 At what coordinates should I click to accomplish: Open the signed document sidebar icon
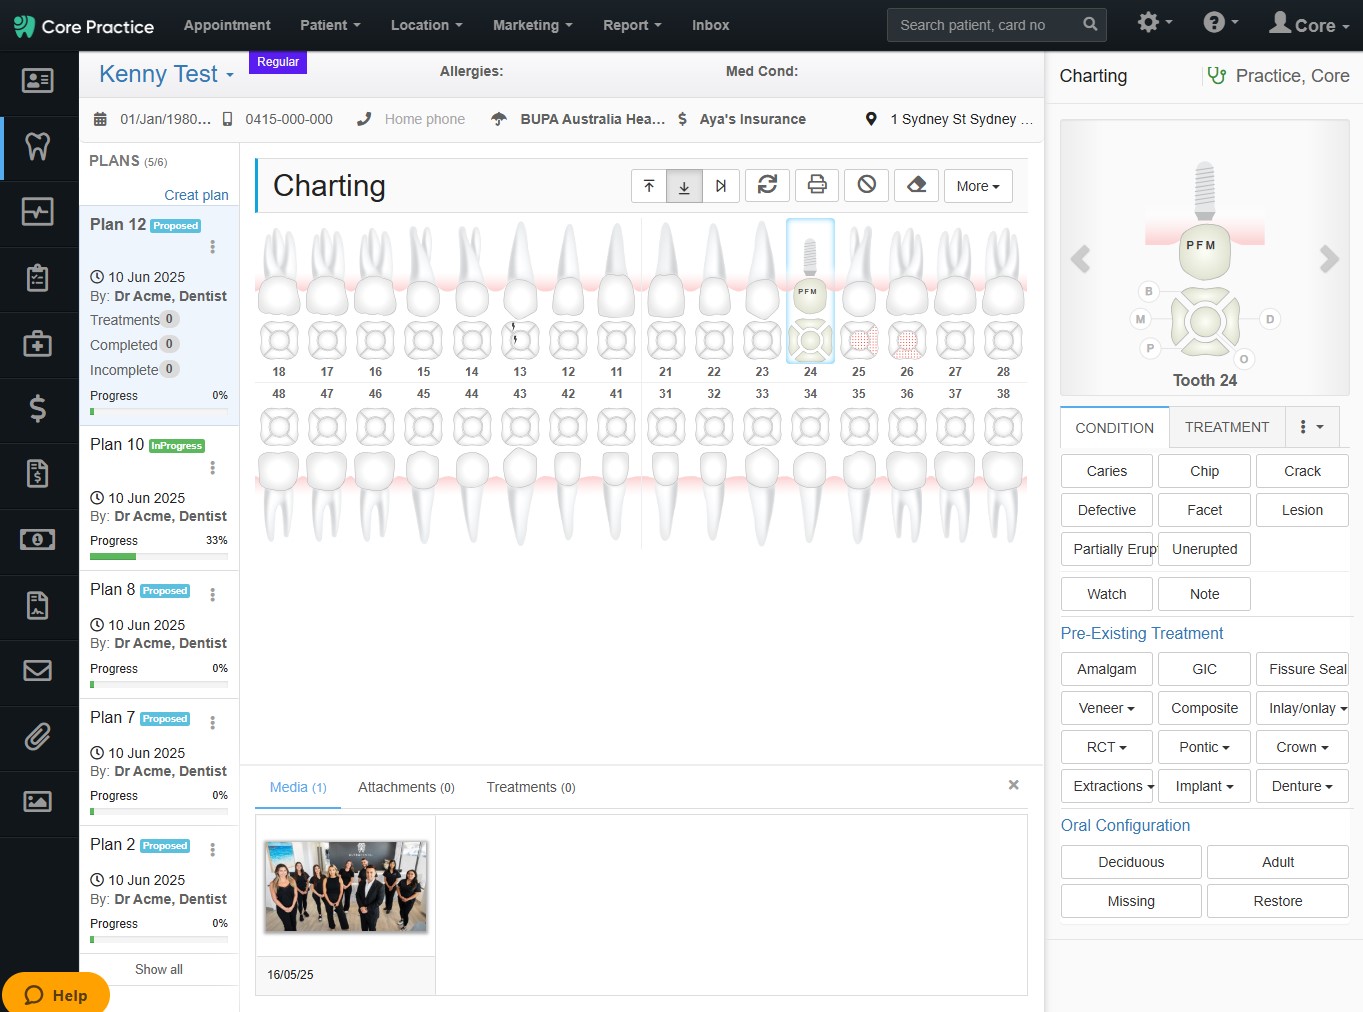pyautogui.click(x=38, y=605)
